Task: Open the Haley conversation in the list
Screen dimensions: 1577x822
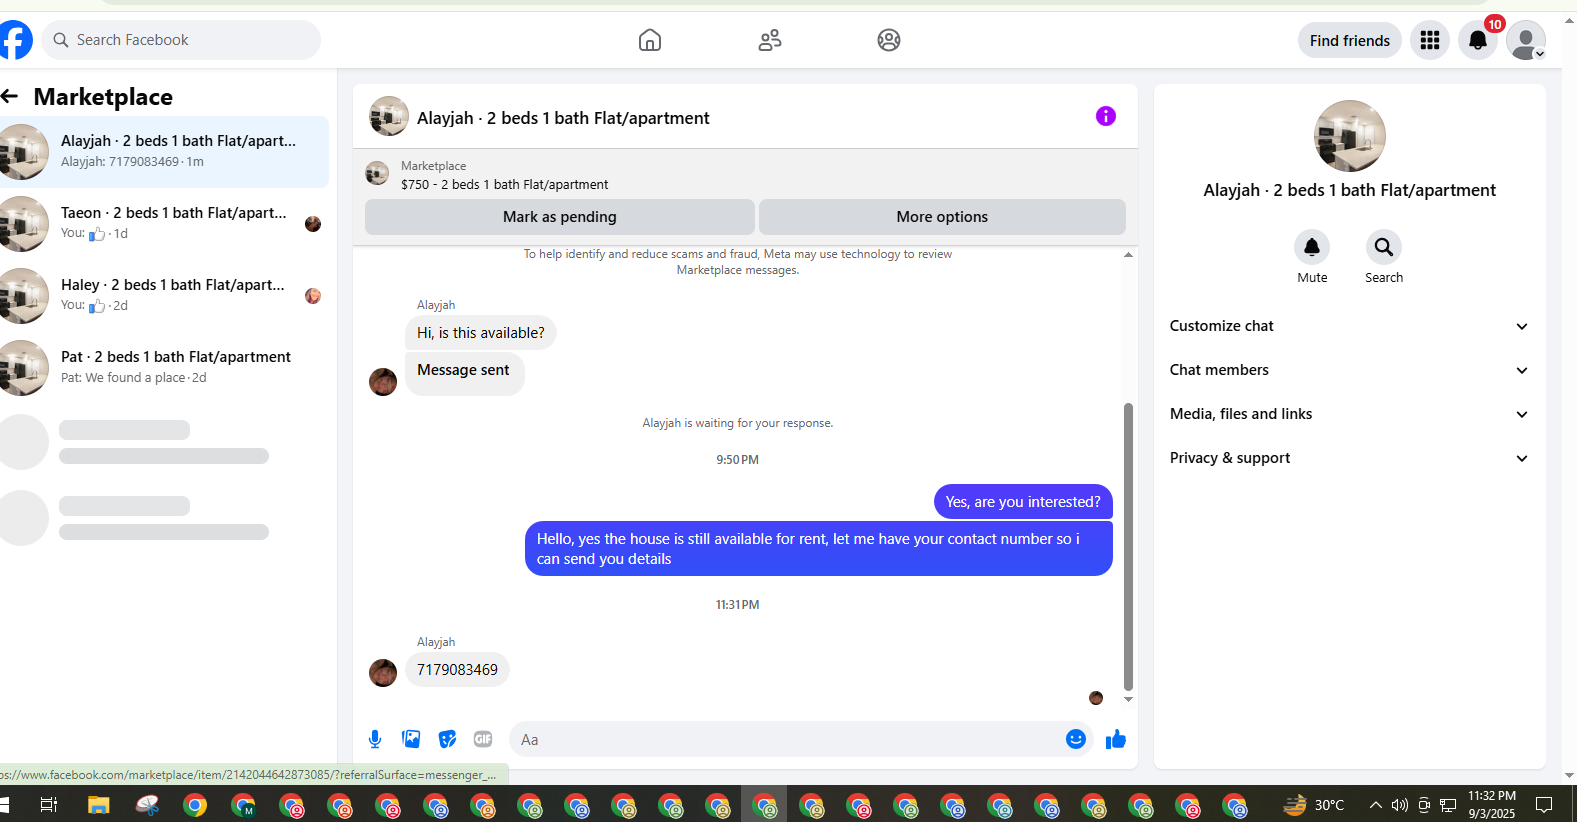Action: 164,296
